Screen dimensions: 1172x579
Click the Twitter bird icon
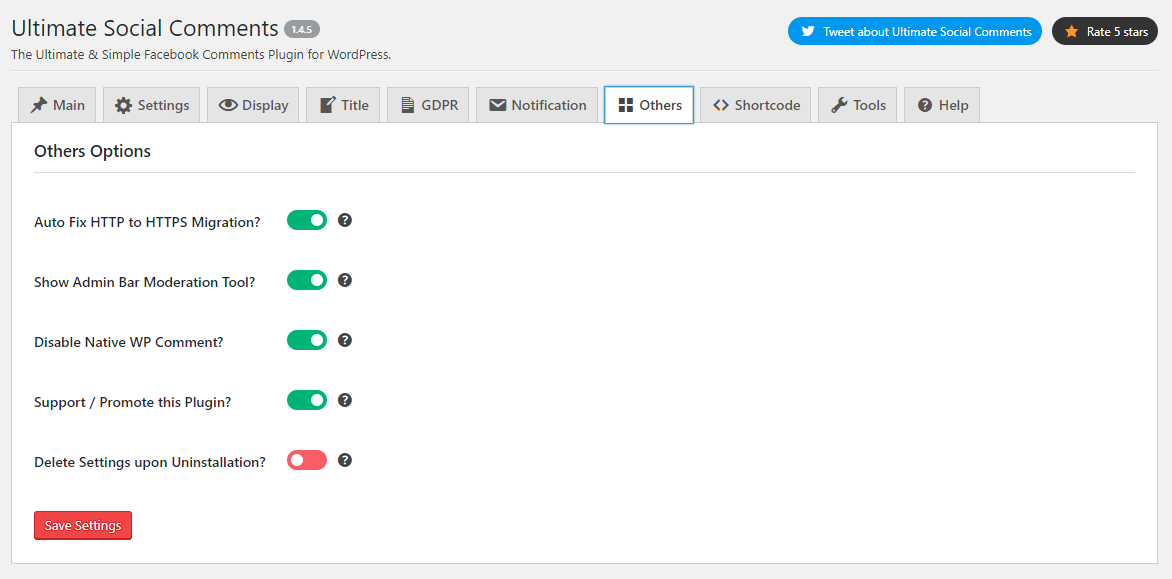coord(808,32)
